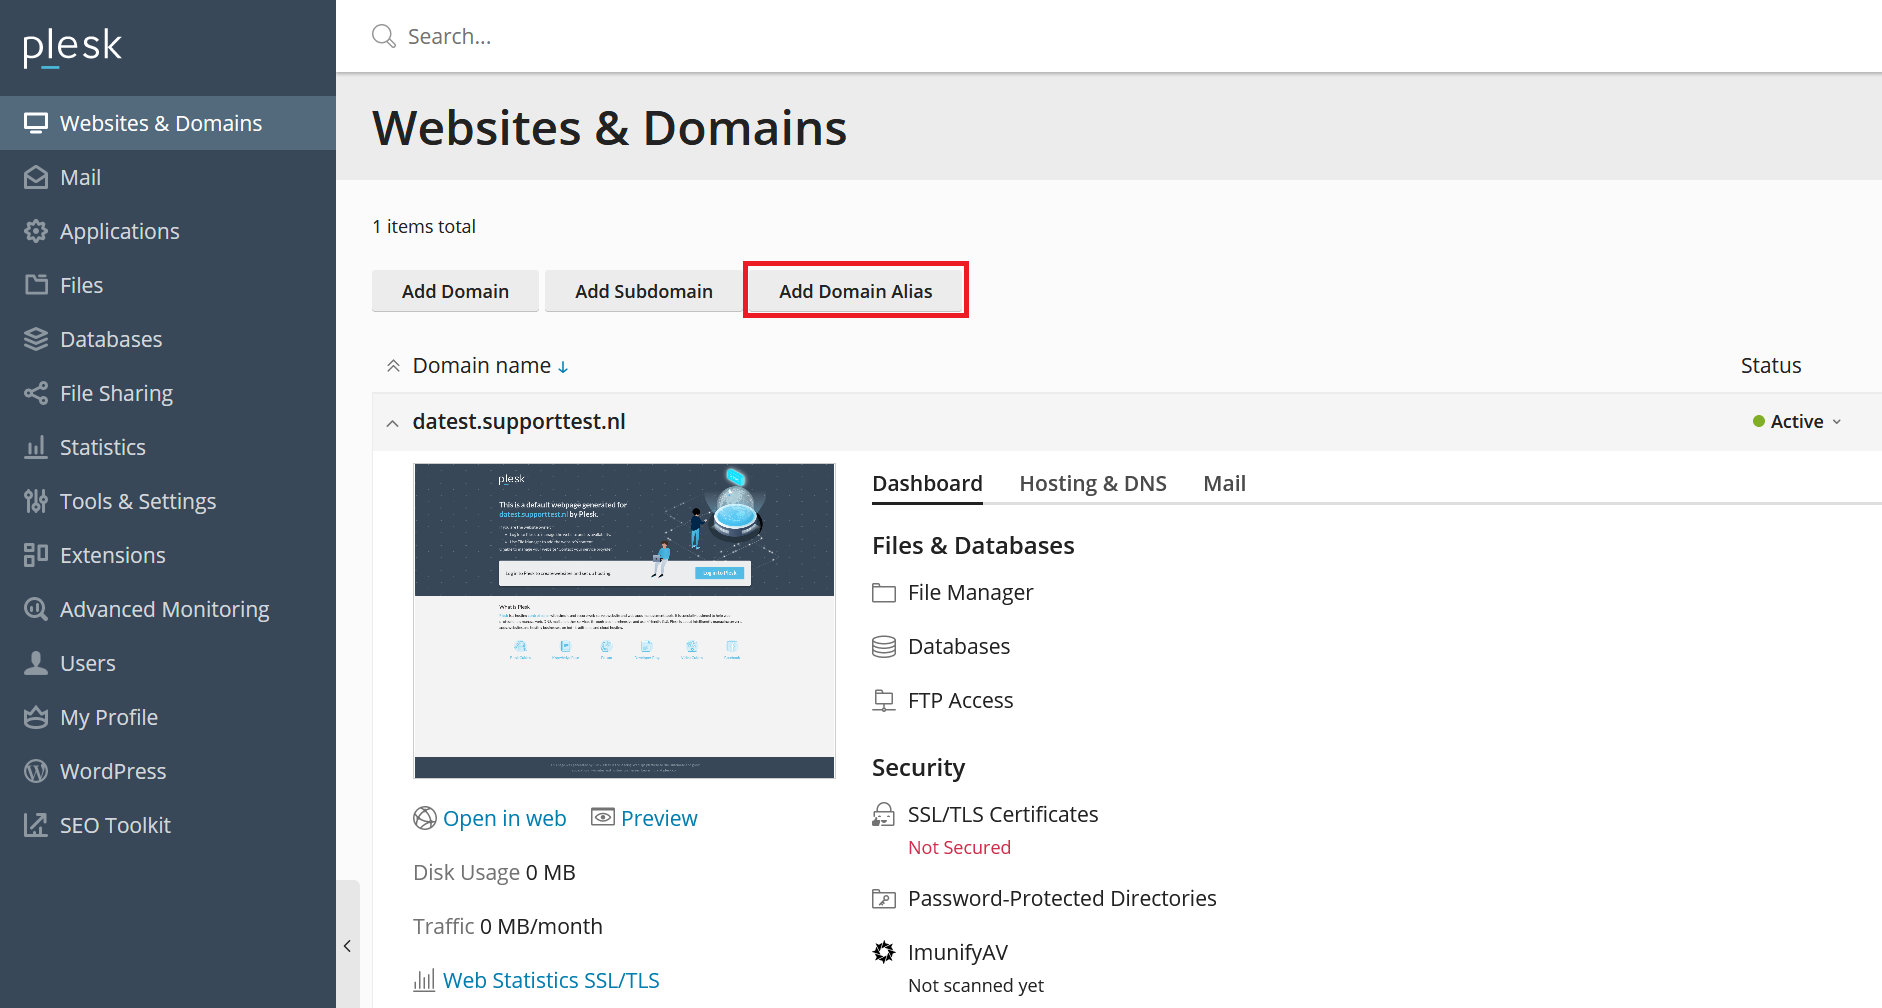Click the search magnifier icon

[384, 37]
